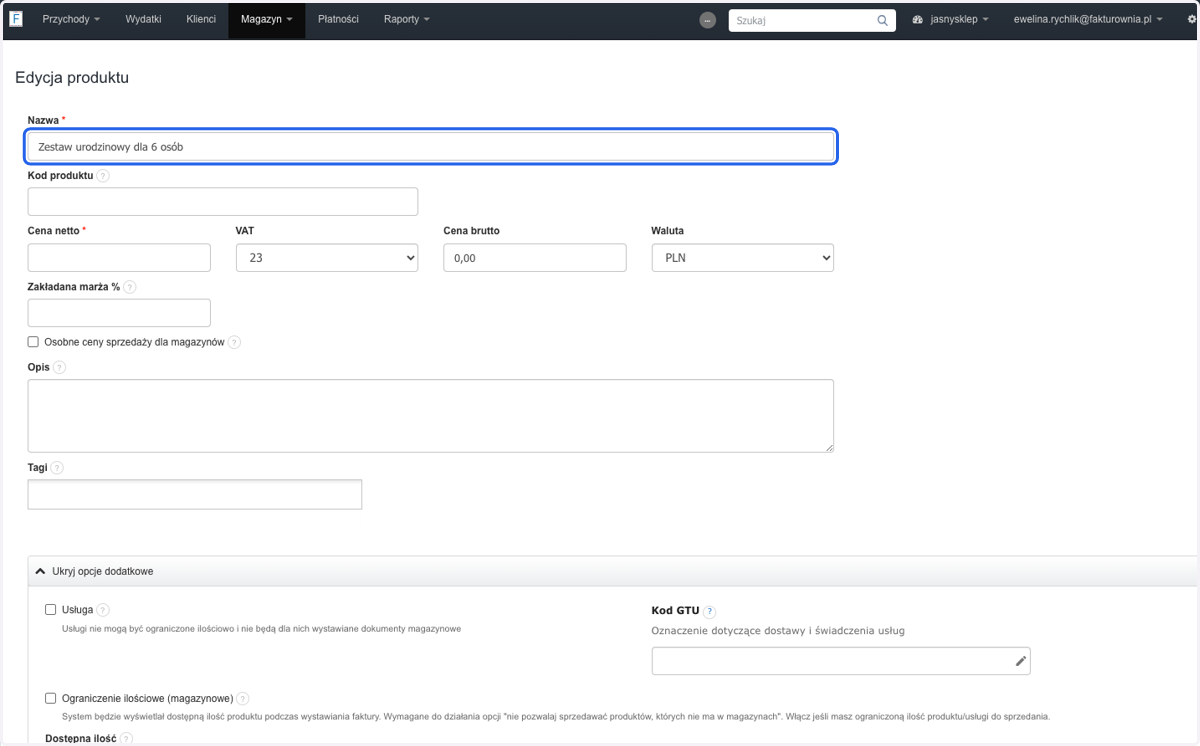Click the Cena netto input field
The width and height of the screenshot is (1200, 746).
[119, 257]
